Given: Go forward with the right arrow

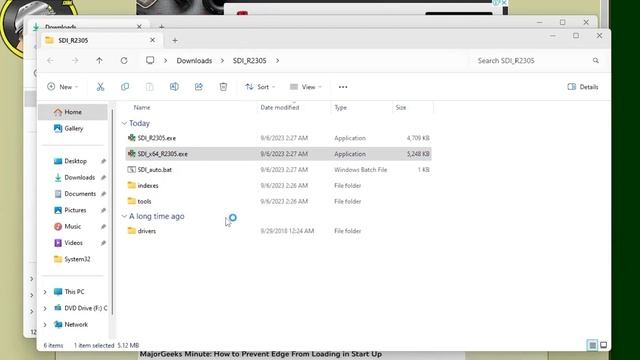Looking at the screenshot, I should click(x=75, y=61).
